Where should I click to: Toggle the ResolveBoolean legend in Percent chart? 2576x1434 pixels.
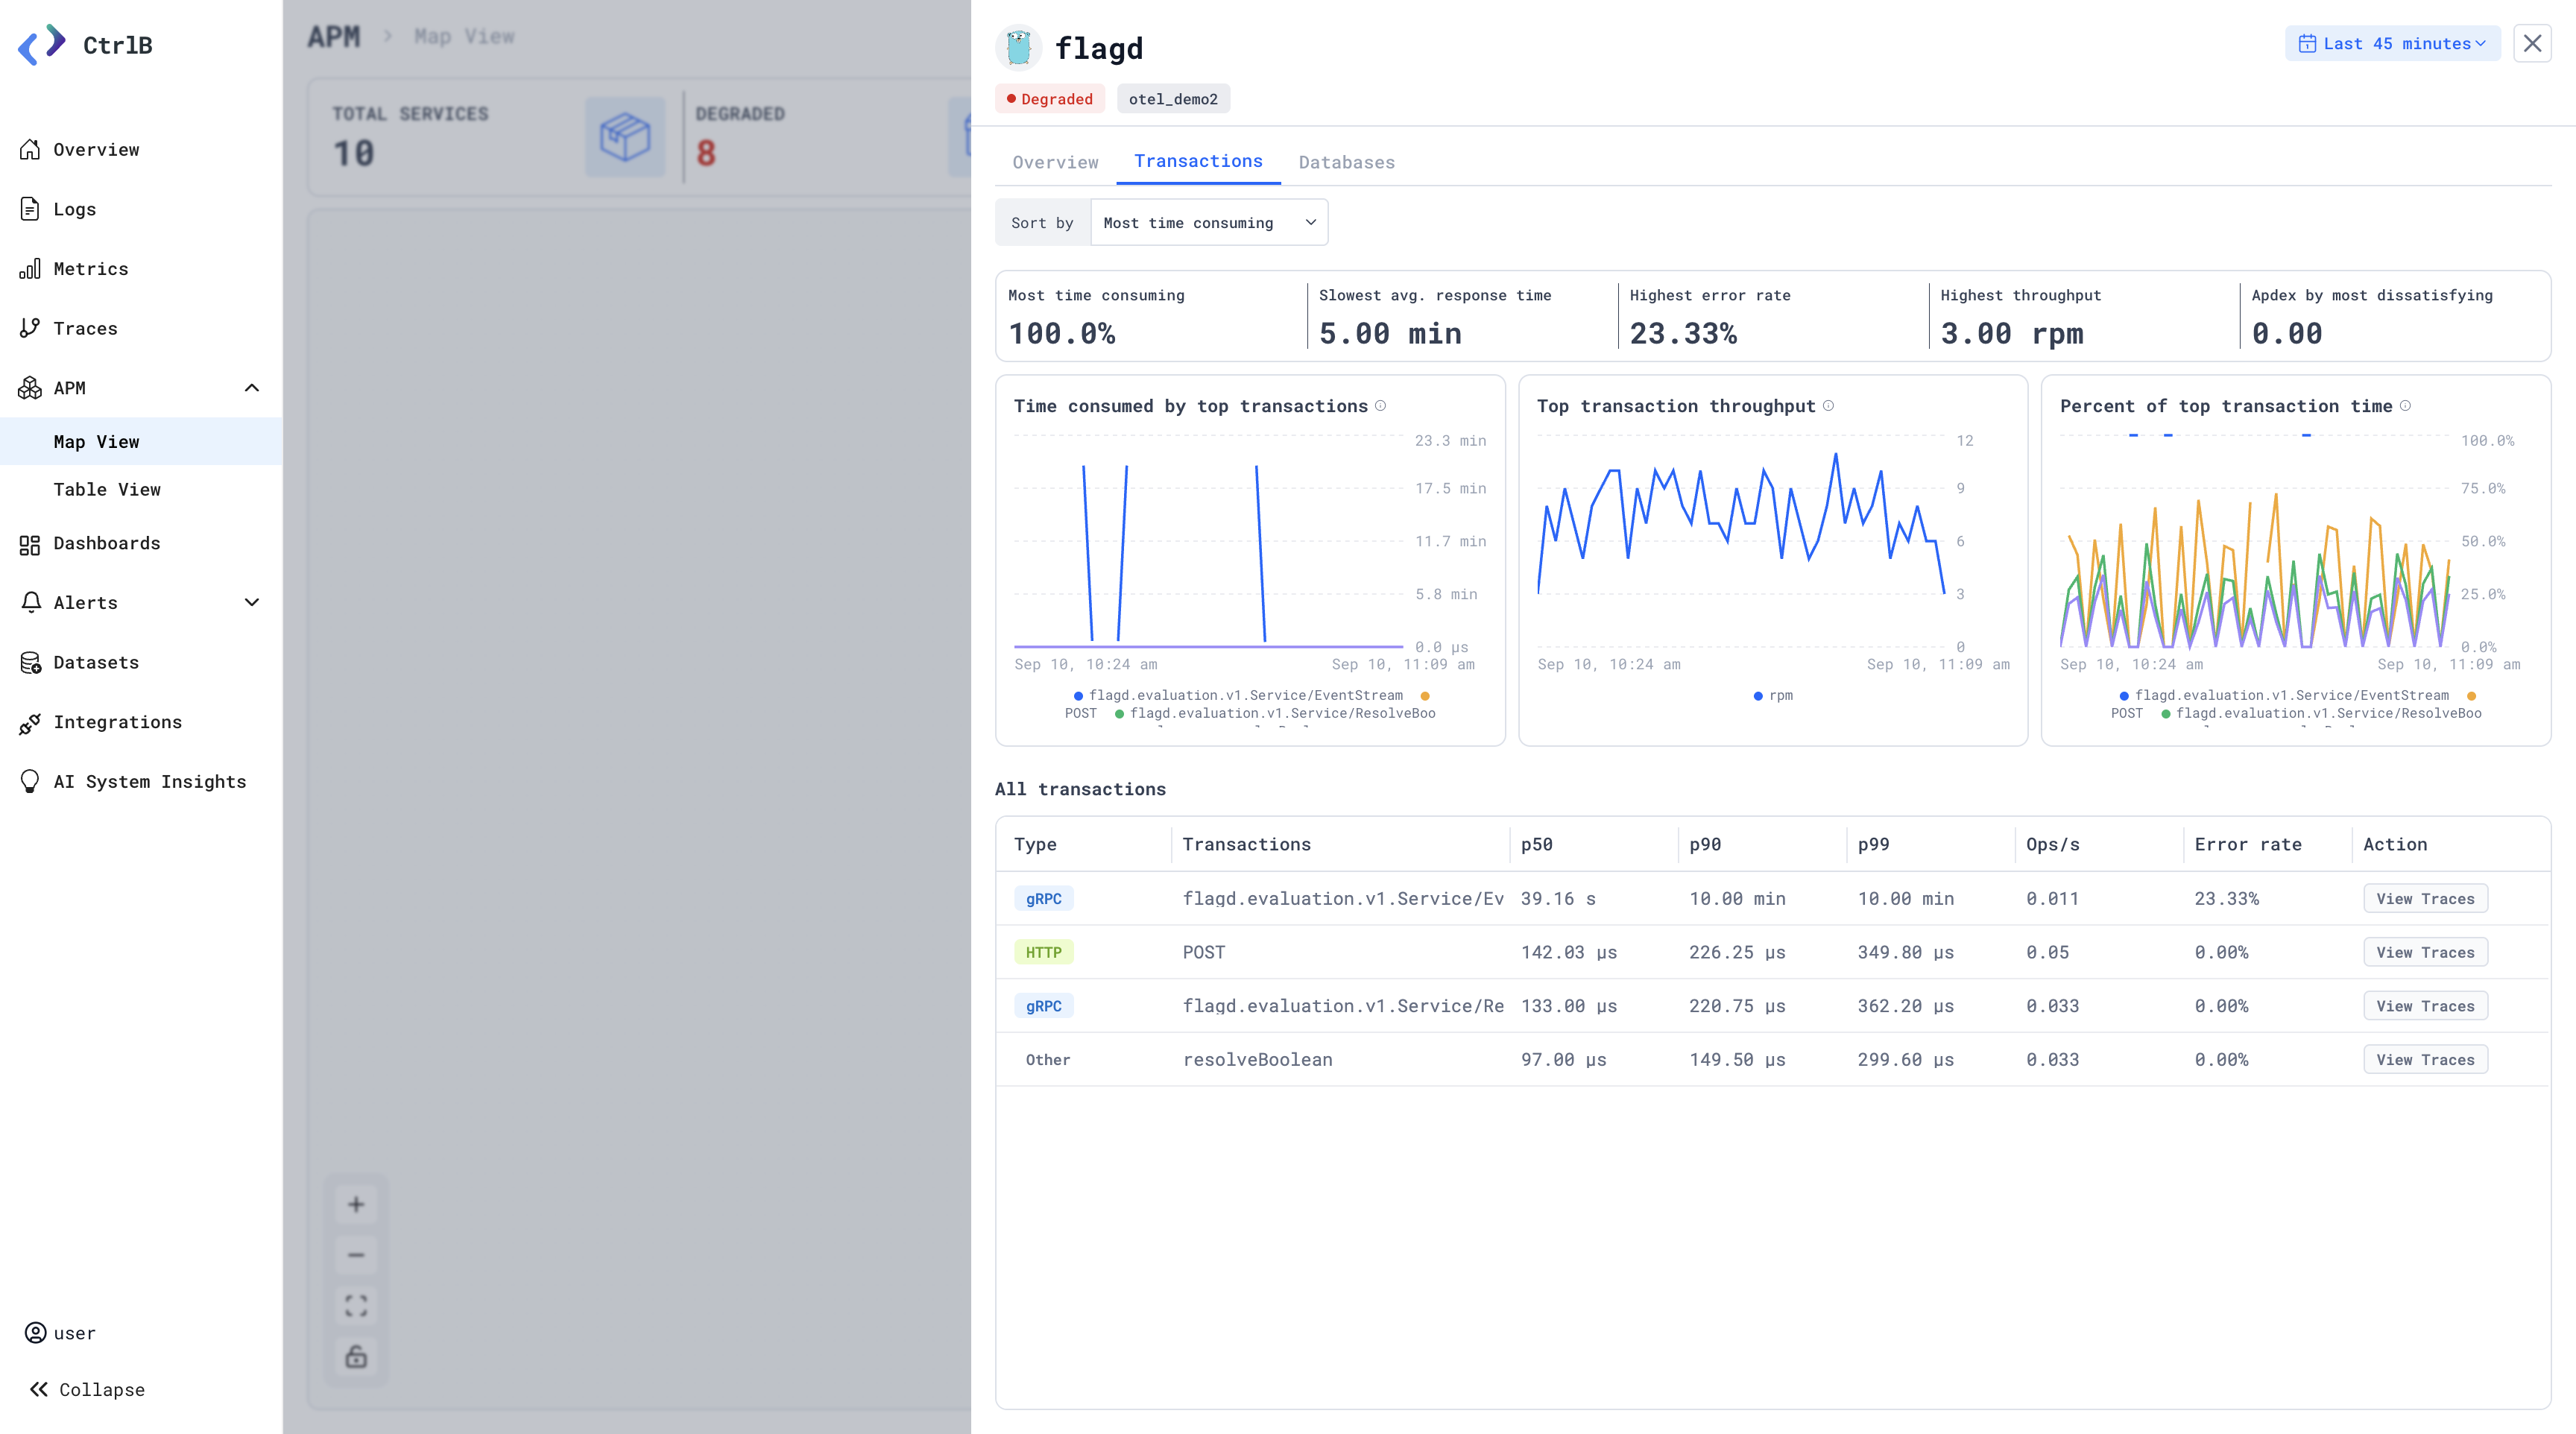[2321, 713]
